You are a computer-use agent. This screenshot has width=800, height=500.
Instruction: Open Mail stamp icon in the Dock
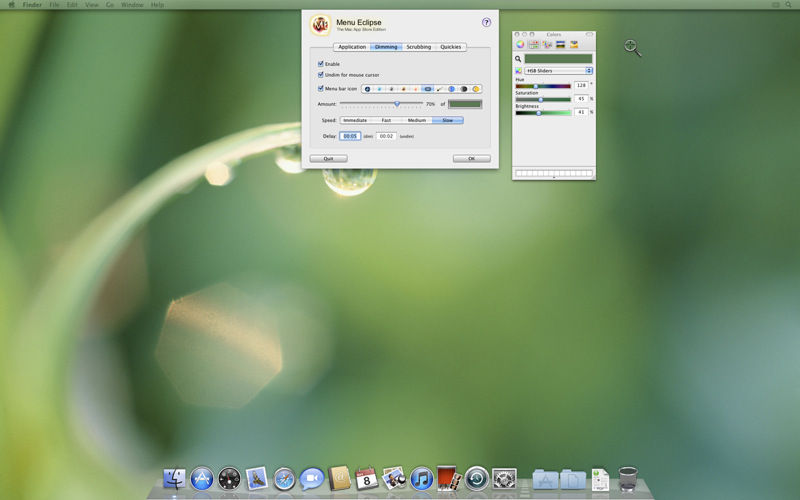257,479
